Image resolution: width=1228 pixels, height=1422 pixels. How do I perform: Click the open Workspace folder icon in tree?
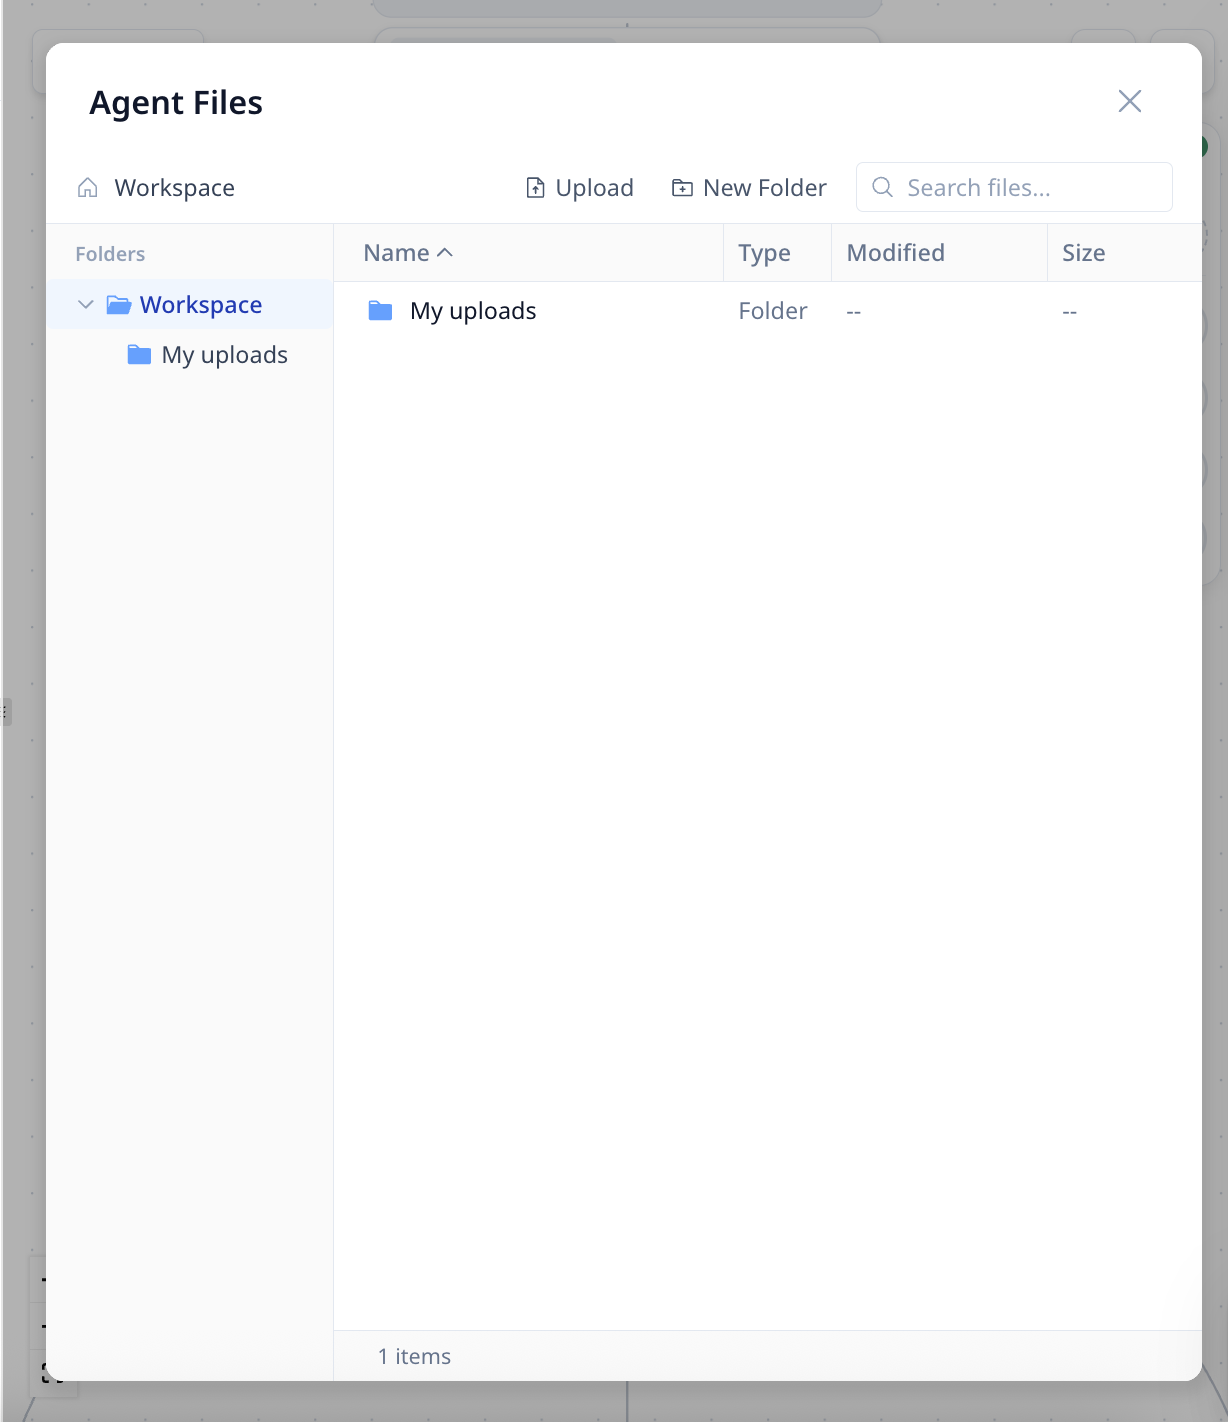click(x=119, y=305)
